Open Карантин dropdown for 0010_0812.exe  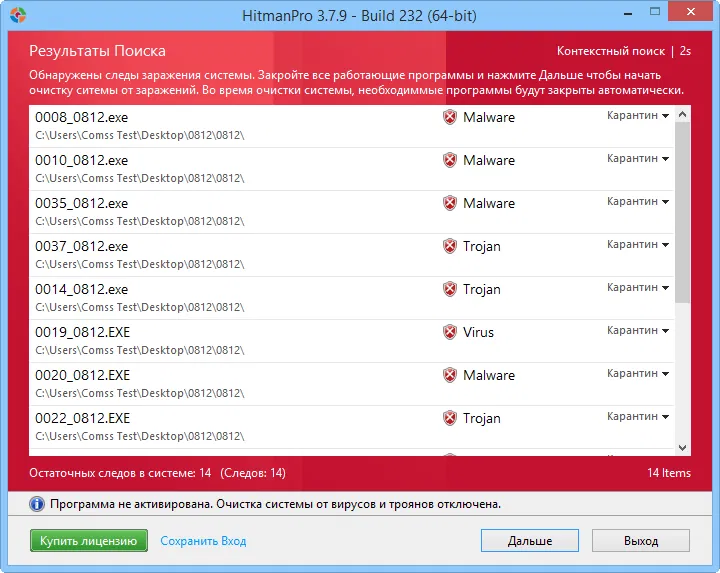(x=638, y=158)
